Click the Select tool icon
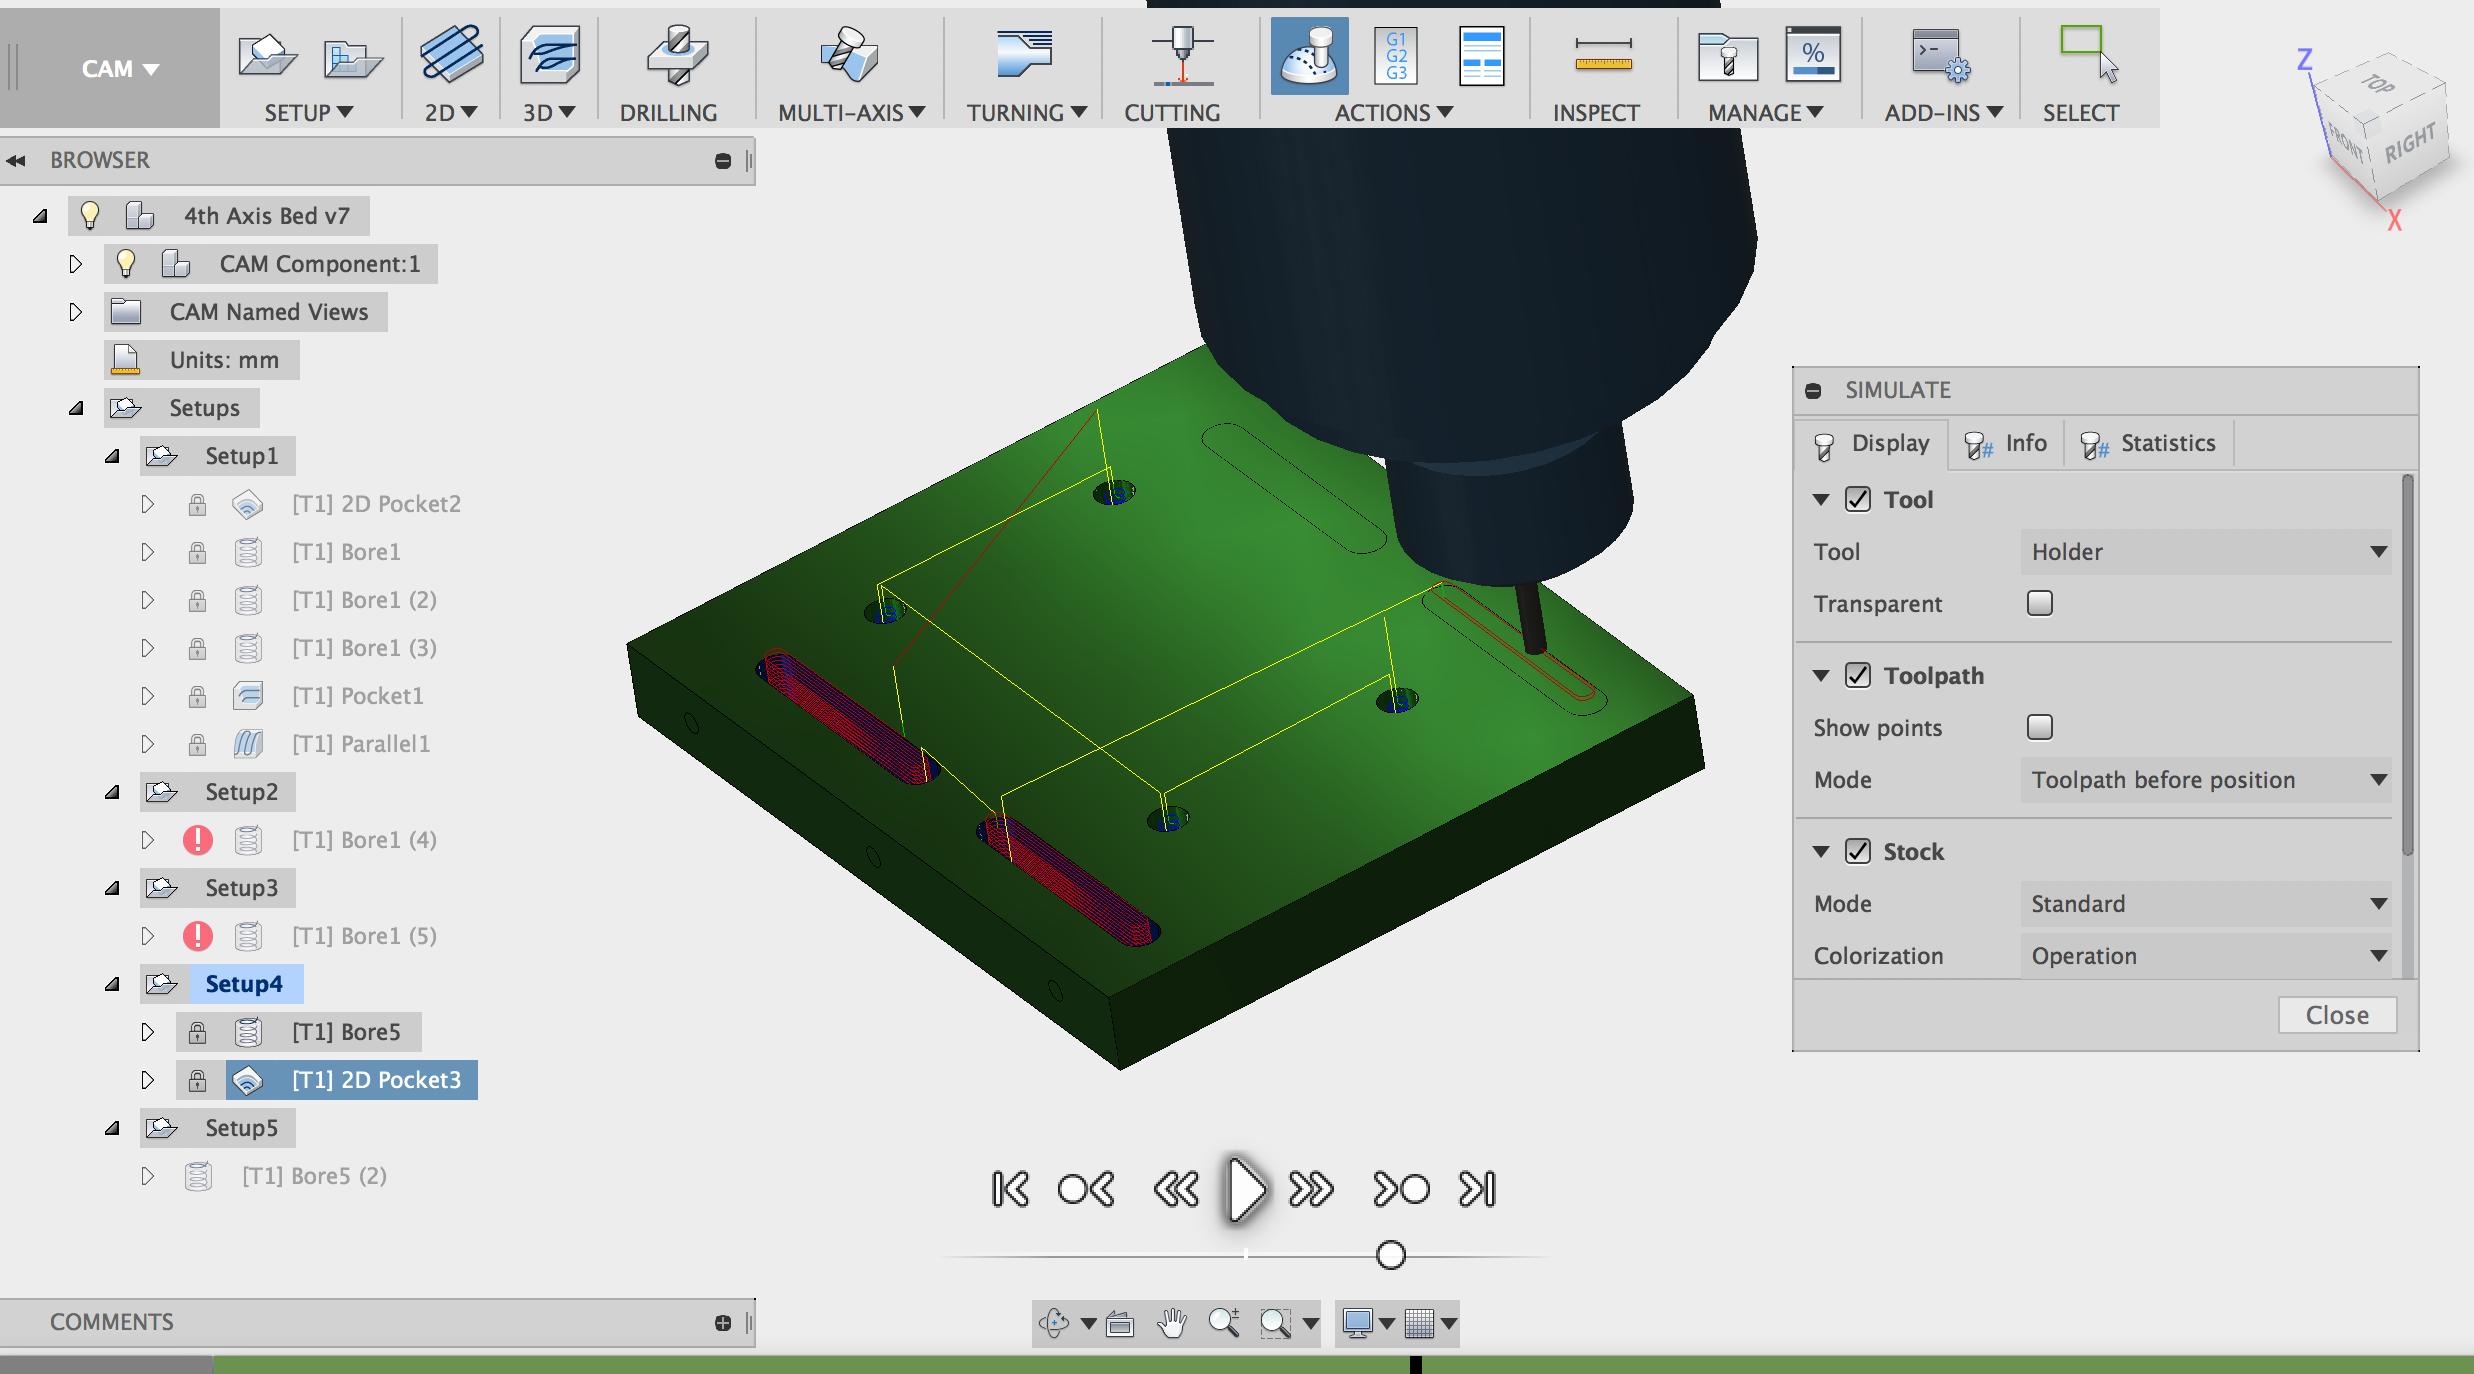Screen dimensions: 2474x1374 click(x=2089, y=54)
